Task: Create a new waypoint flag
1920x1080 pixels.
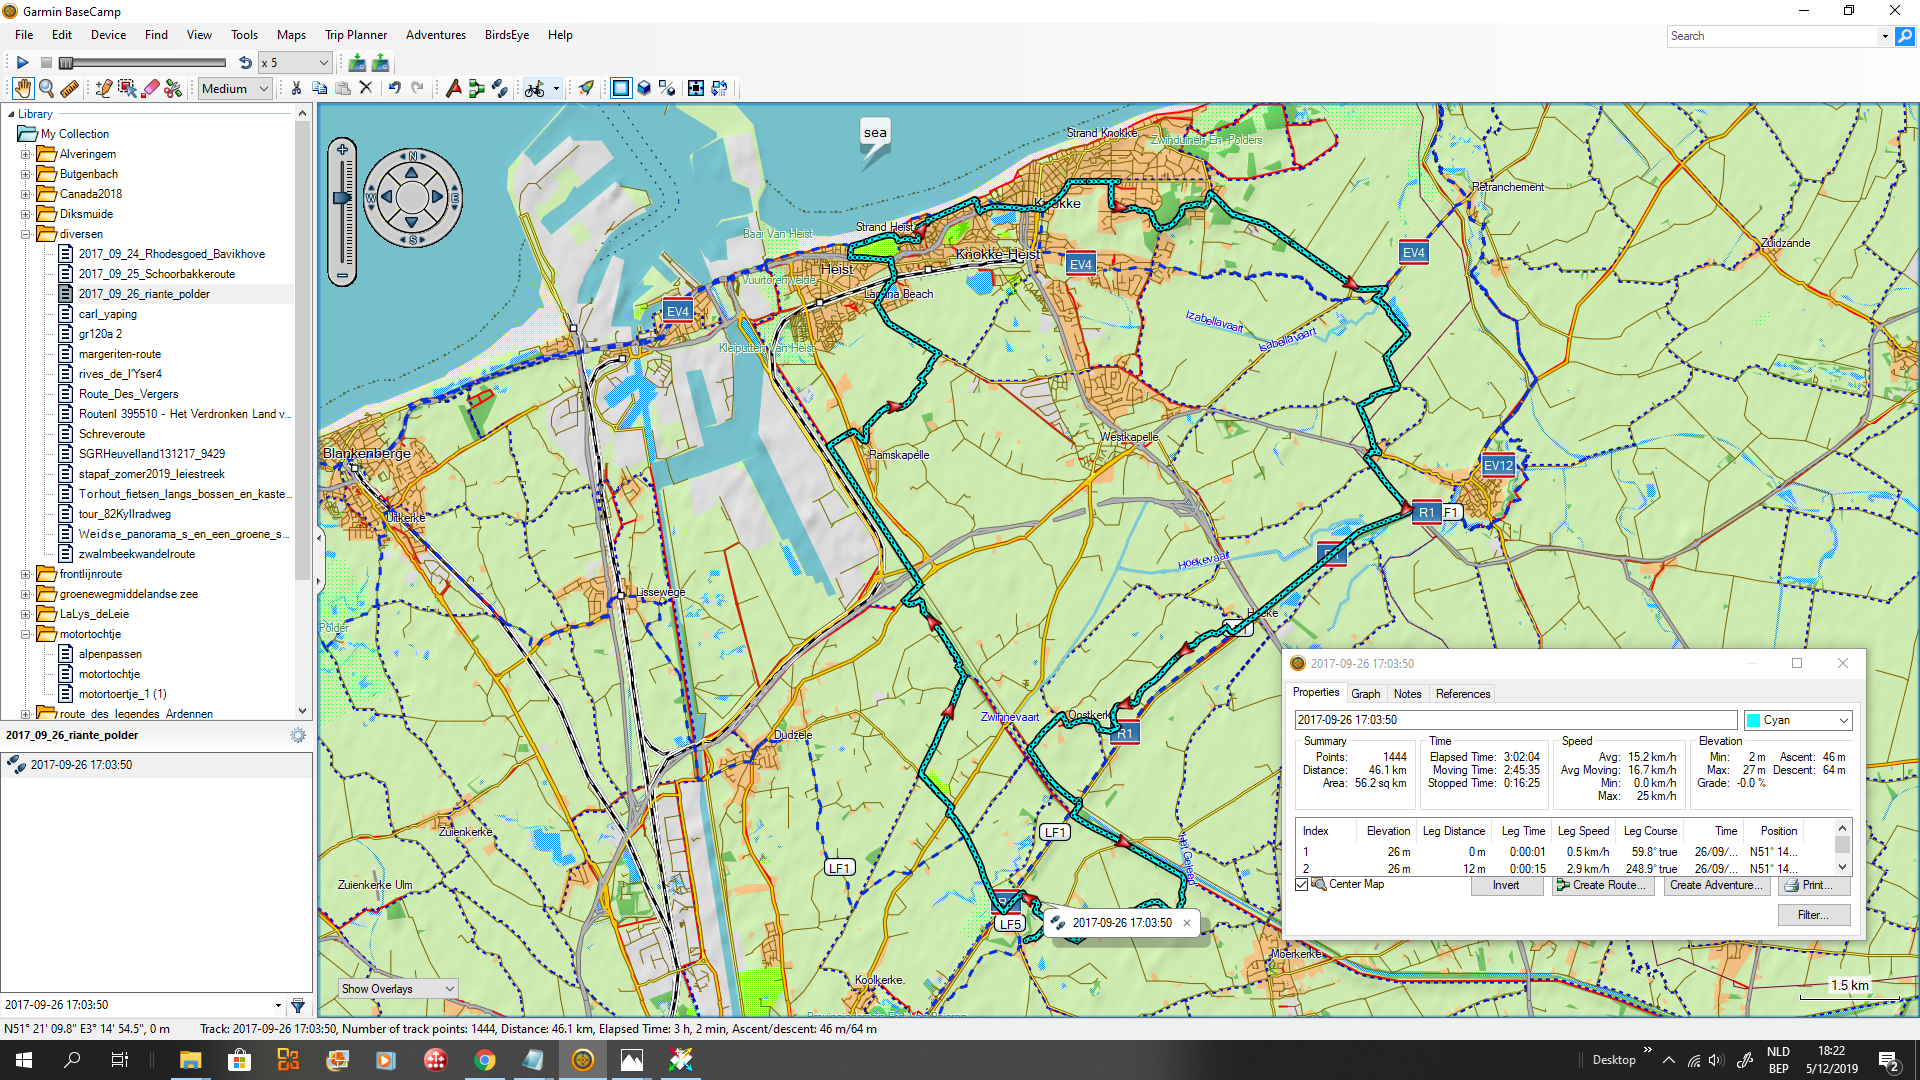Action: pyautogui.click(x=453, y=89)
